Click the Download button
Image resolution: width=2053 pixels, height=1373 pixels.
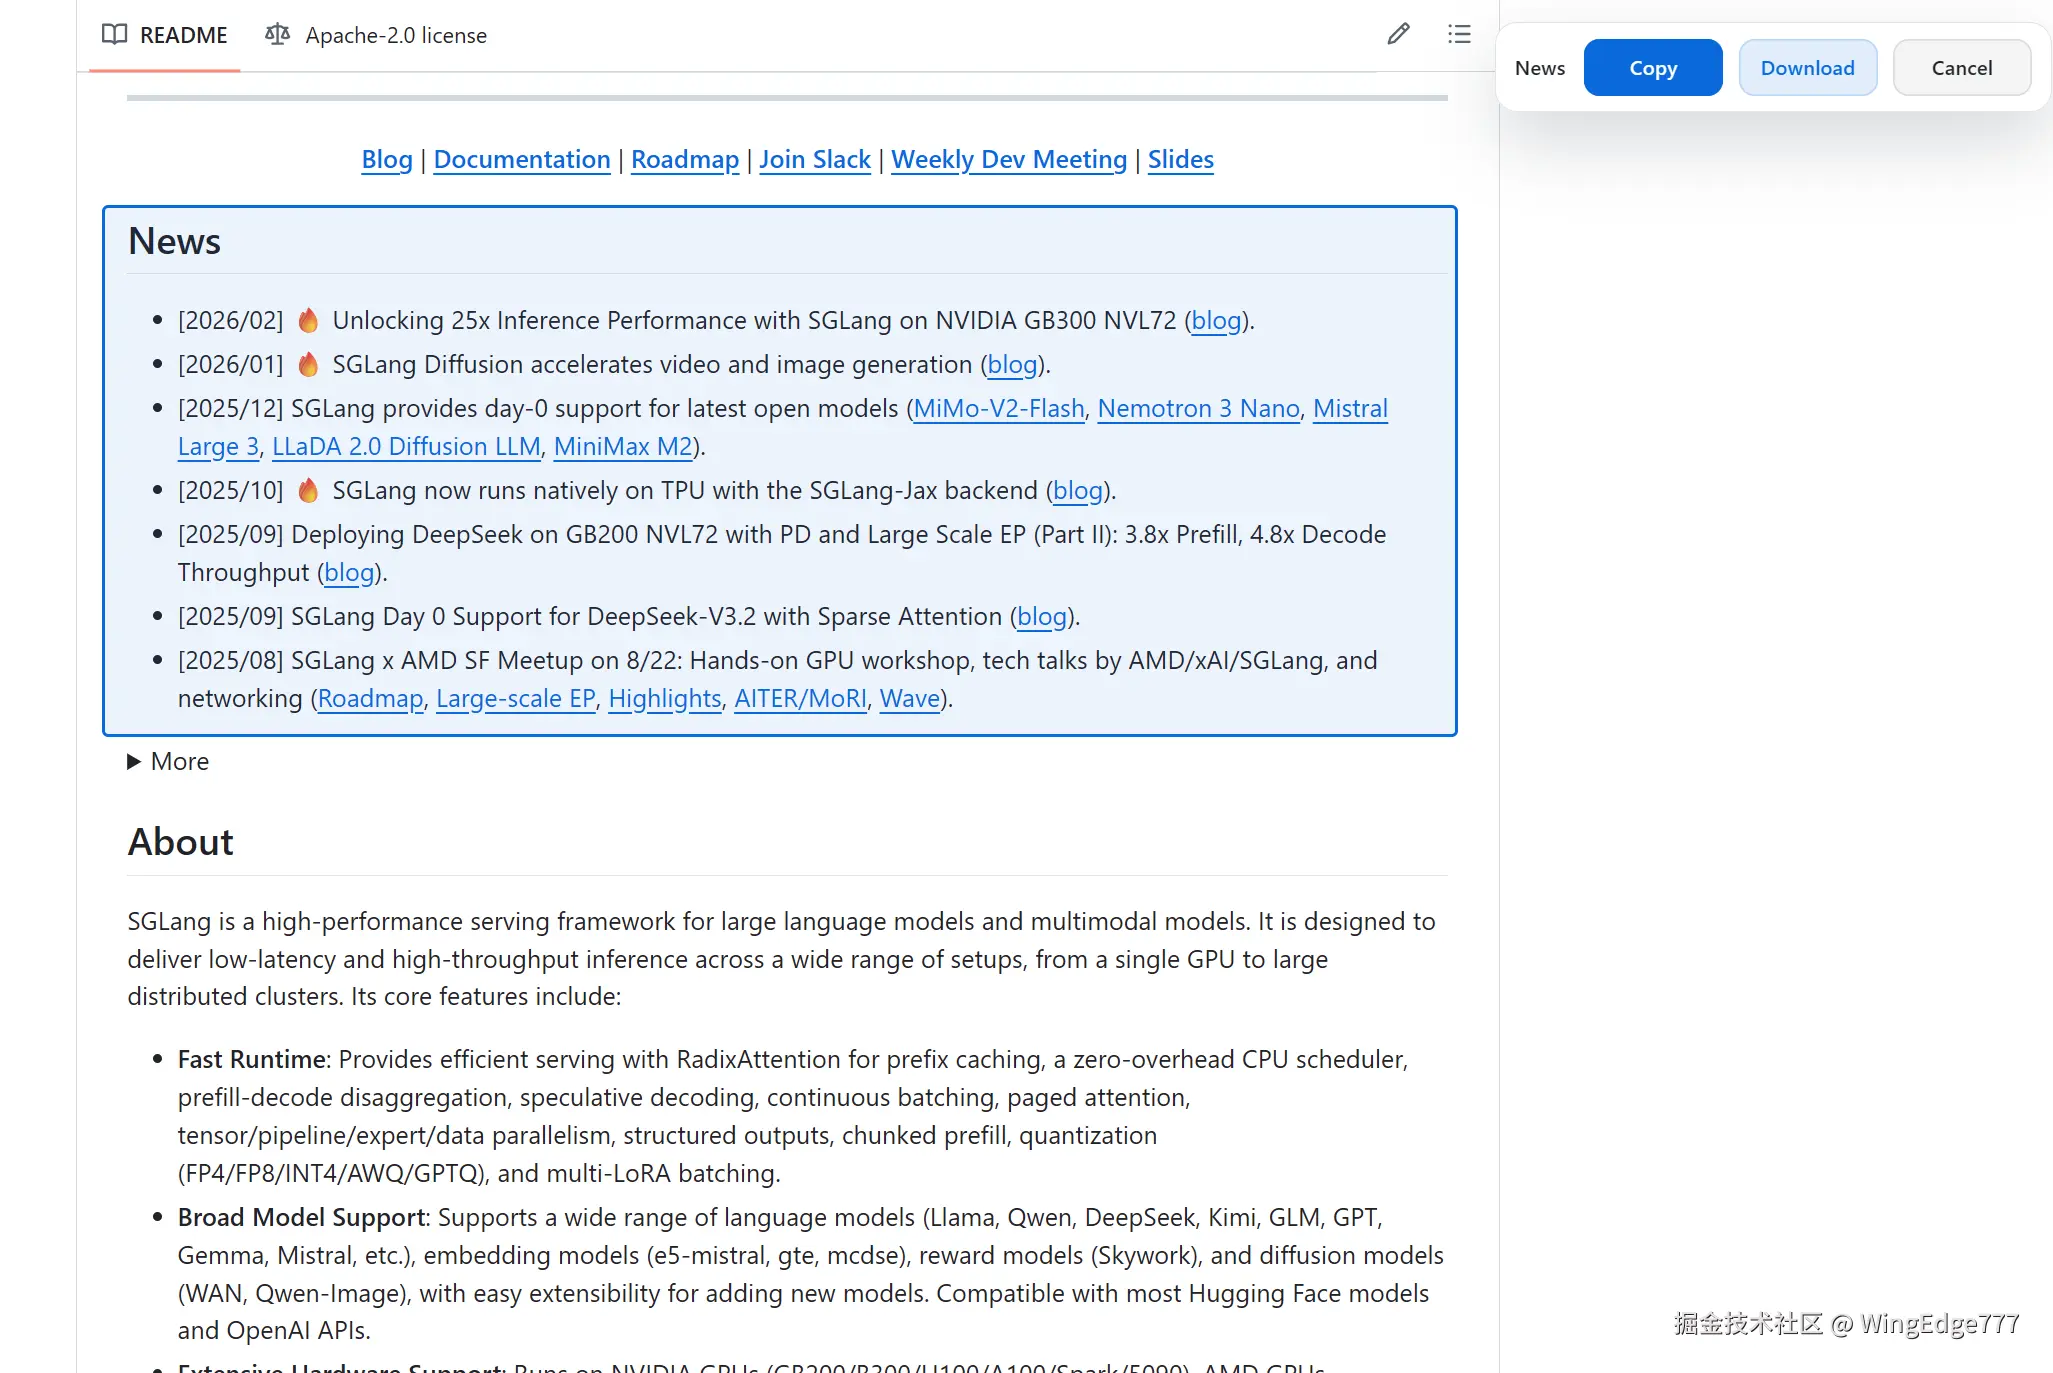1807,68
